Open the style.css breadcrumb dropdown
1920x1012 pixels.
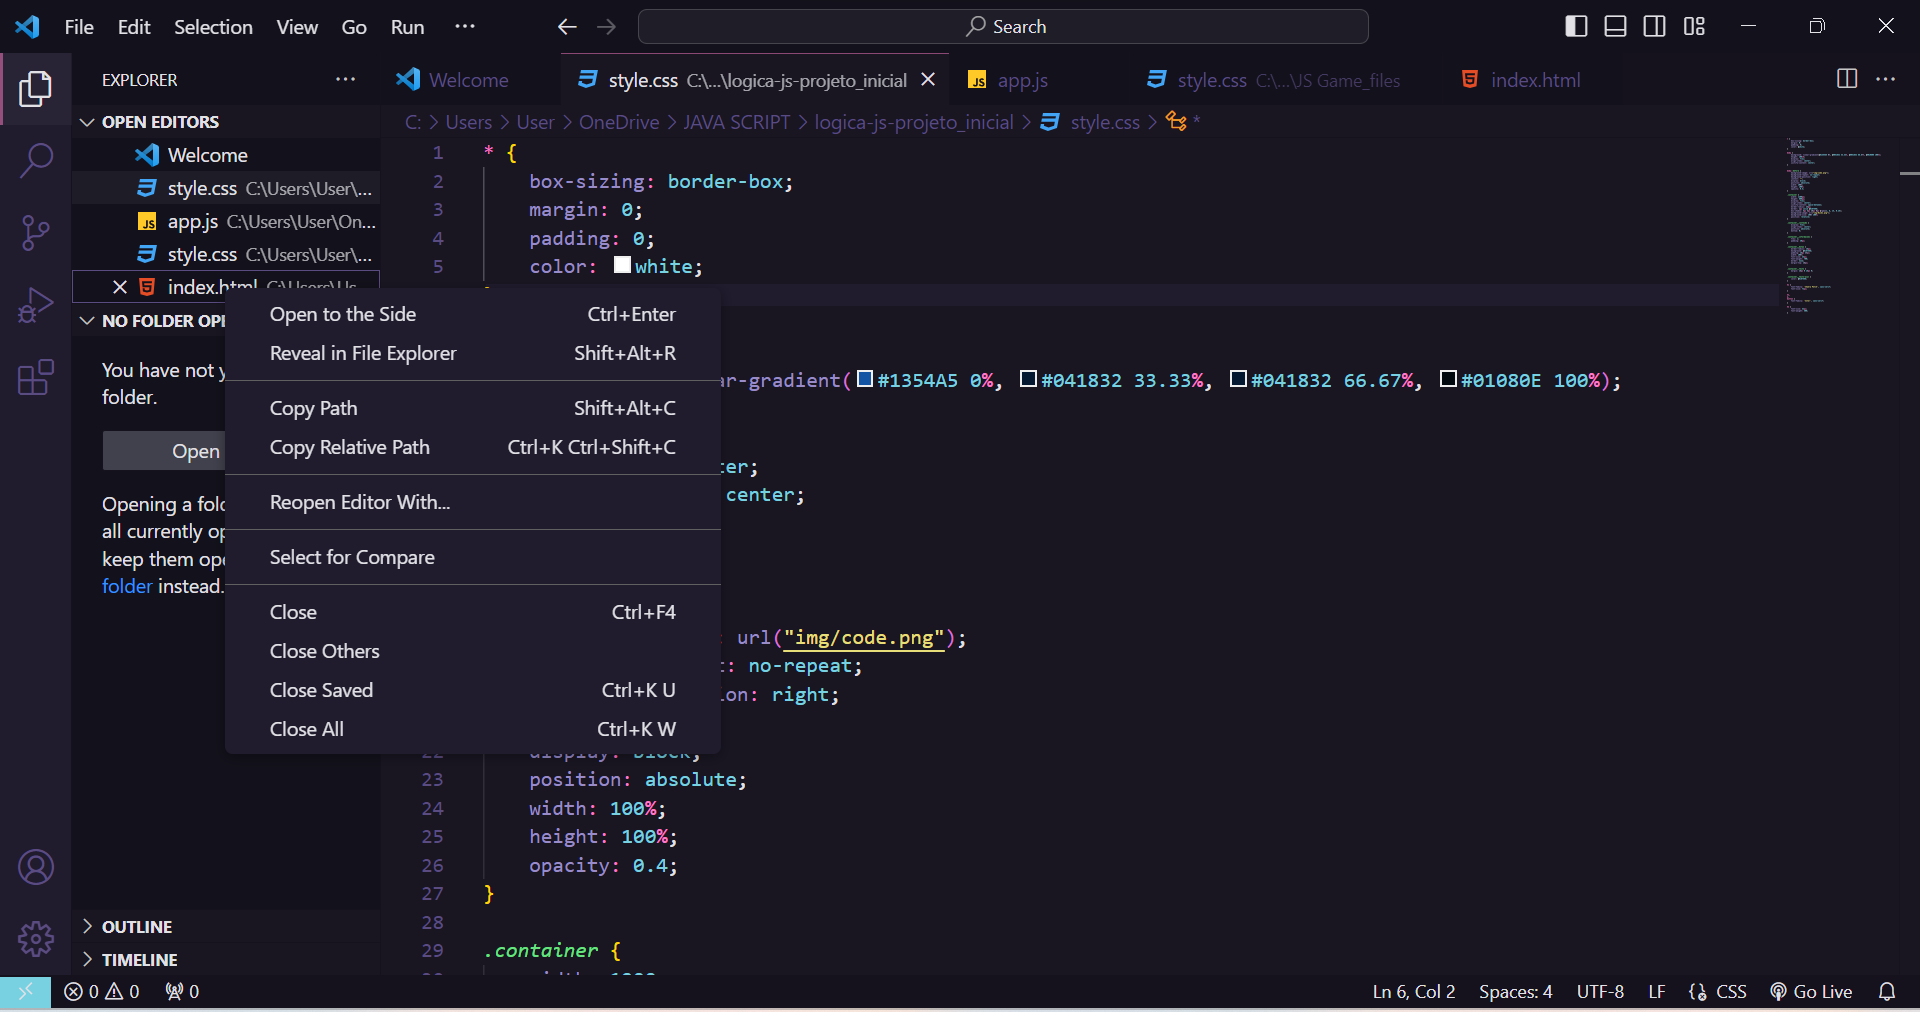click(x=1105, y=121)
